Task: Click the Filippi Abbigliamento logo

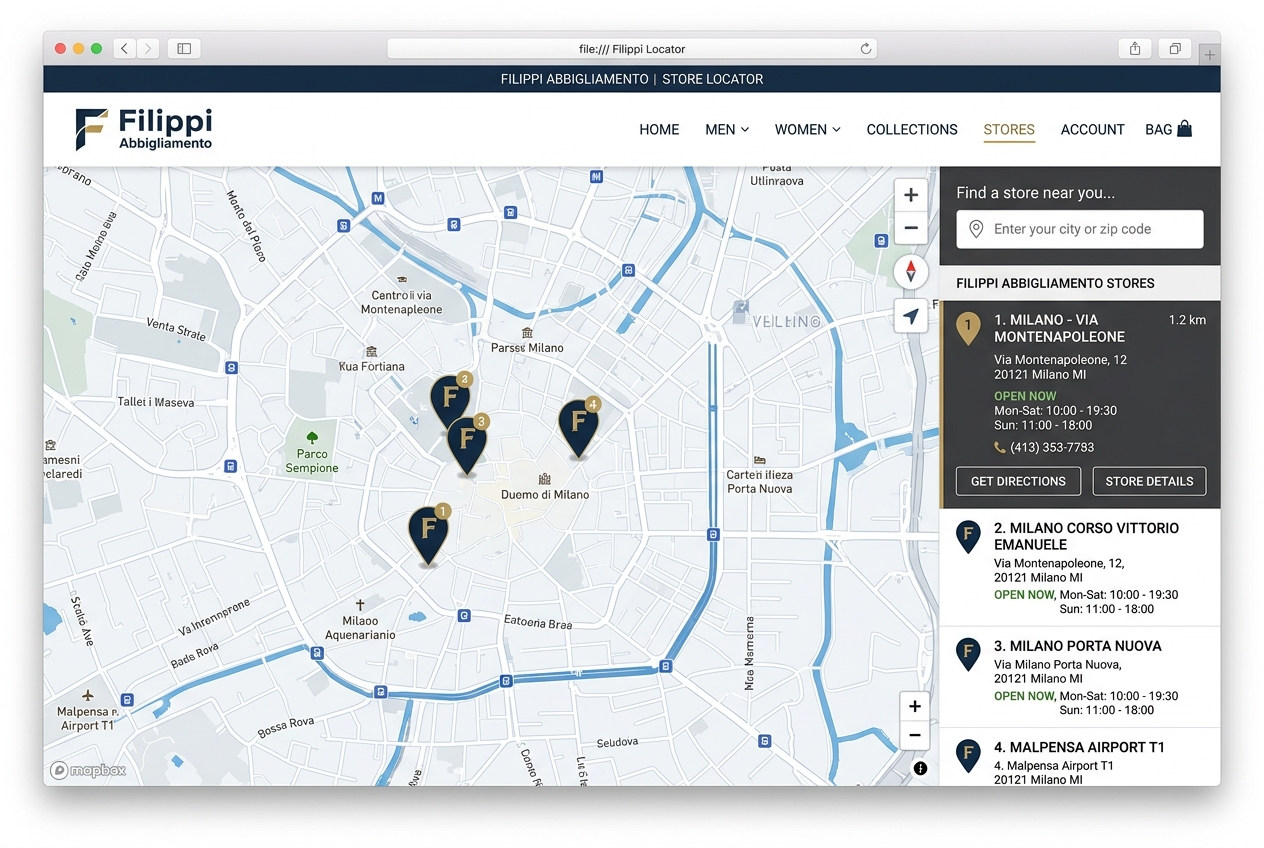Action: (x=144, y=129)
